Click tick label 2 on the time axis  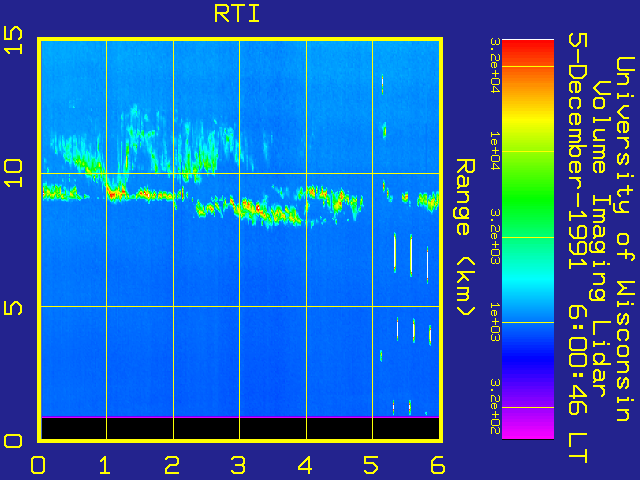coord(172,465)
